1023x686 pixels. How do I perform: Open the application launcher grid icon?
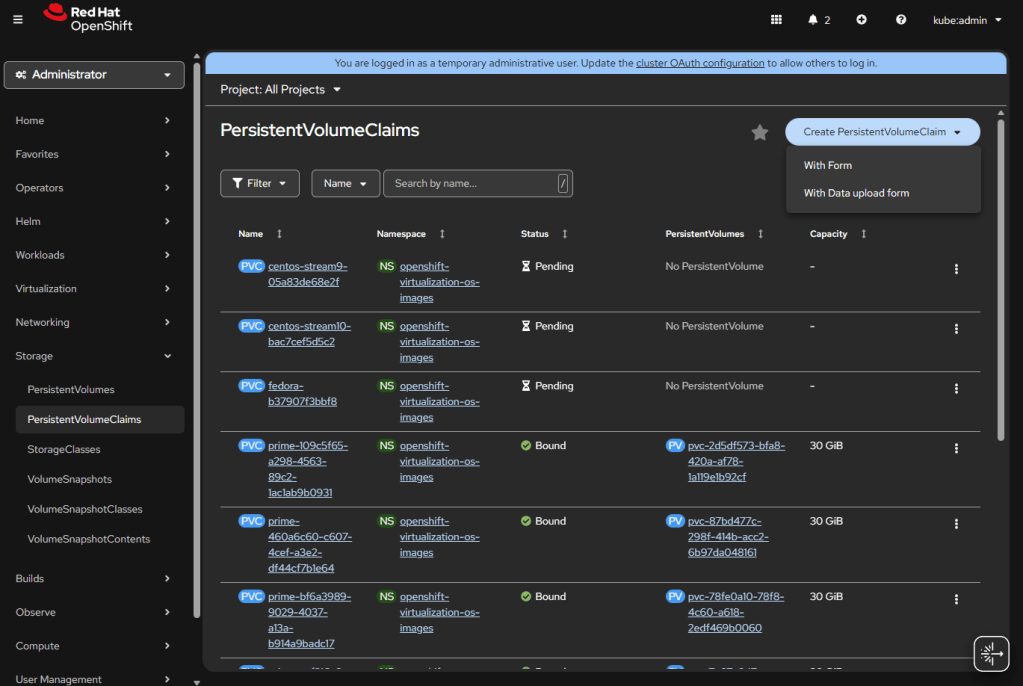point(776,20)
